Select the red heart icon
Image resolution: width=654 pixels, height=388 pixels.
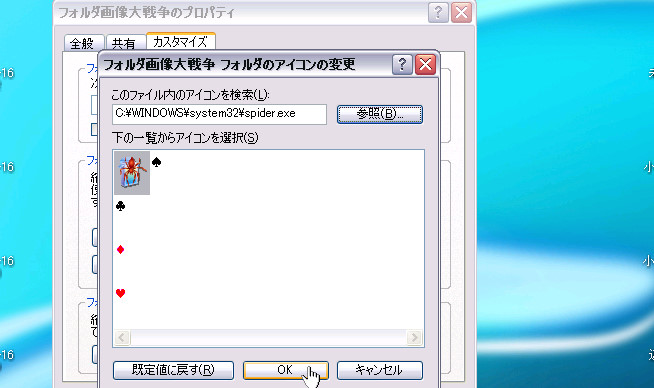point(121,293)
